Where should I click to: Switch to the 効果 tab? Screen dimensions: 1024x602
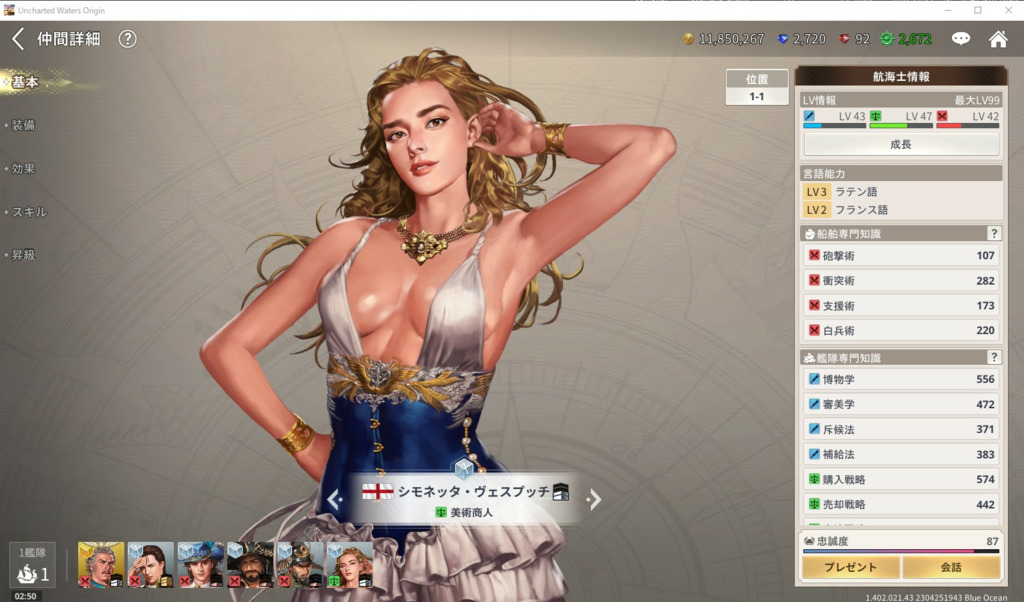click(23, 168)
